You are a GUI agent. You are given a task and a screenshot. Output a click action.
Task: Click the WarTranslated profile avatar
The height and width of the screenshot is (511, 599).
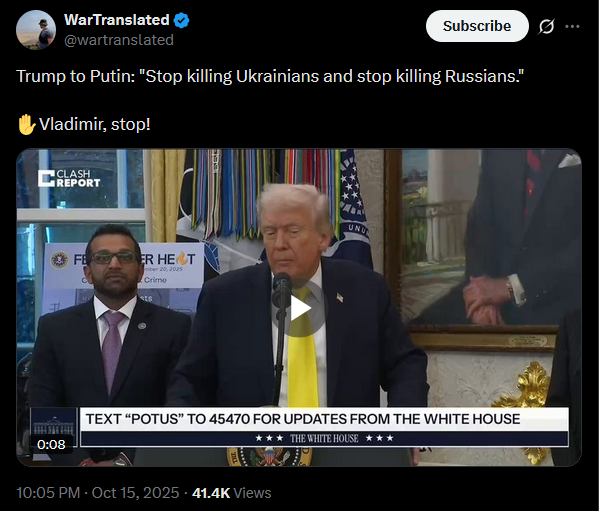(36, 30)
